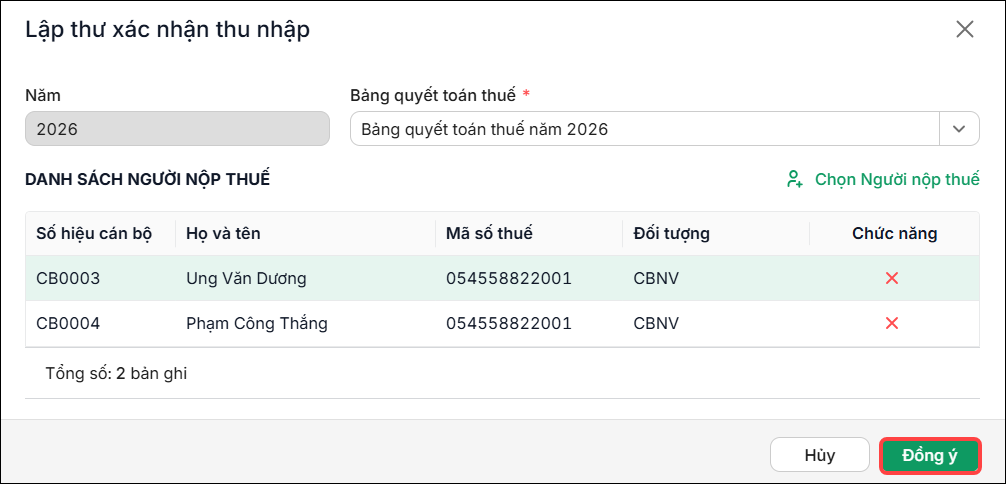Delete Phạm Công Thắng row with red X
This screenshot has width=1006, height=484.
tap(891, 323)
